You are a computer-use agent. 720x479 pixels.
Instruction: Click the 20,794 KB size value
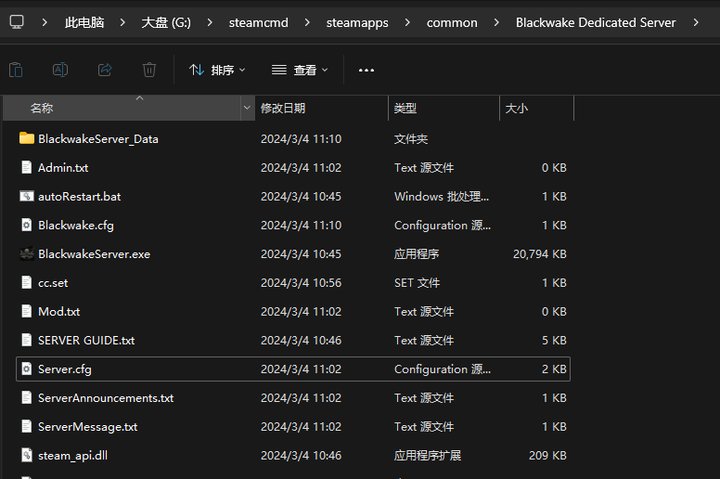tap(540, 254)
